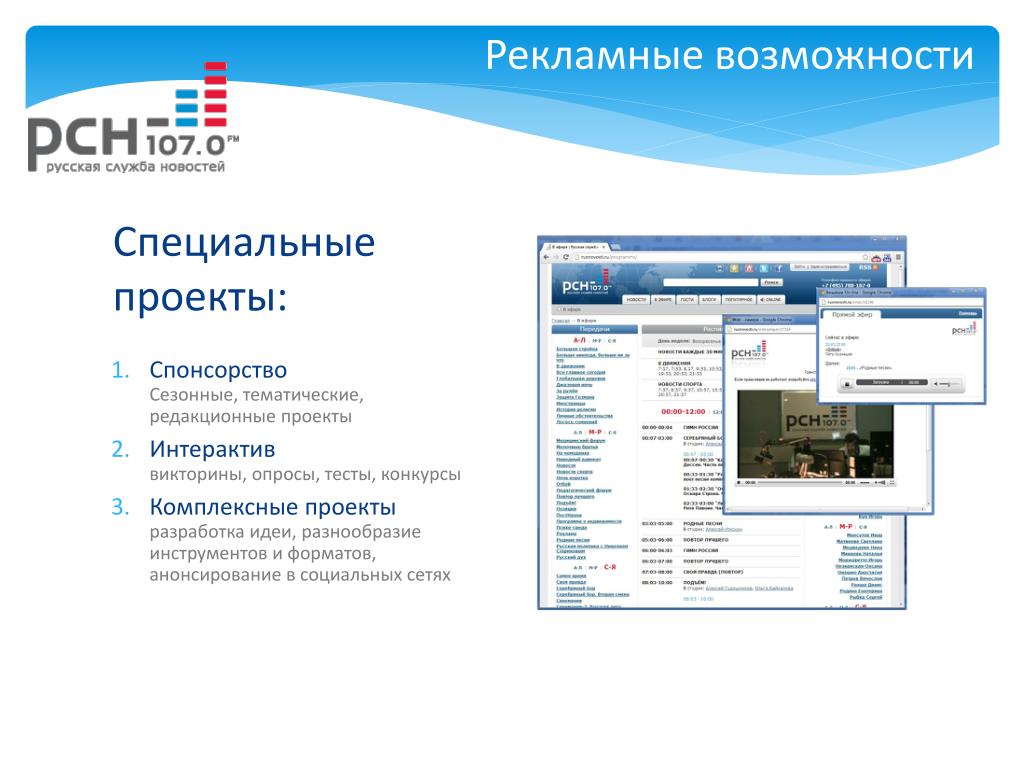Click the РСН logo in the player popup

[964, 329]
